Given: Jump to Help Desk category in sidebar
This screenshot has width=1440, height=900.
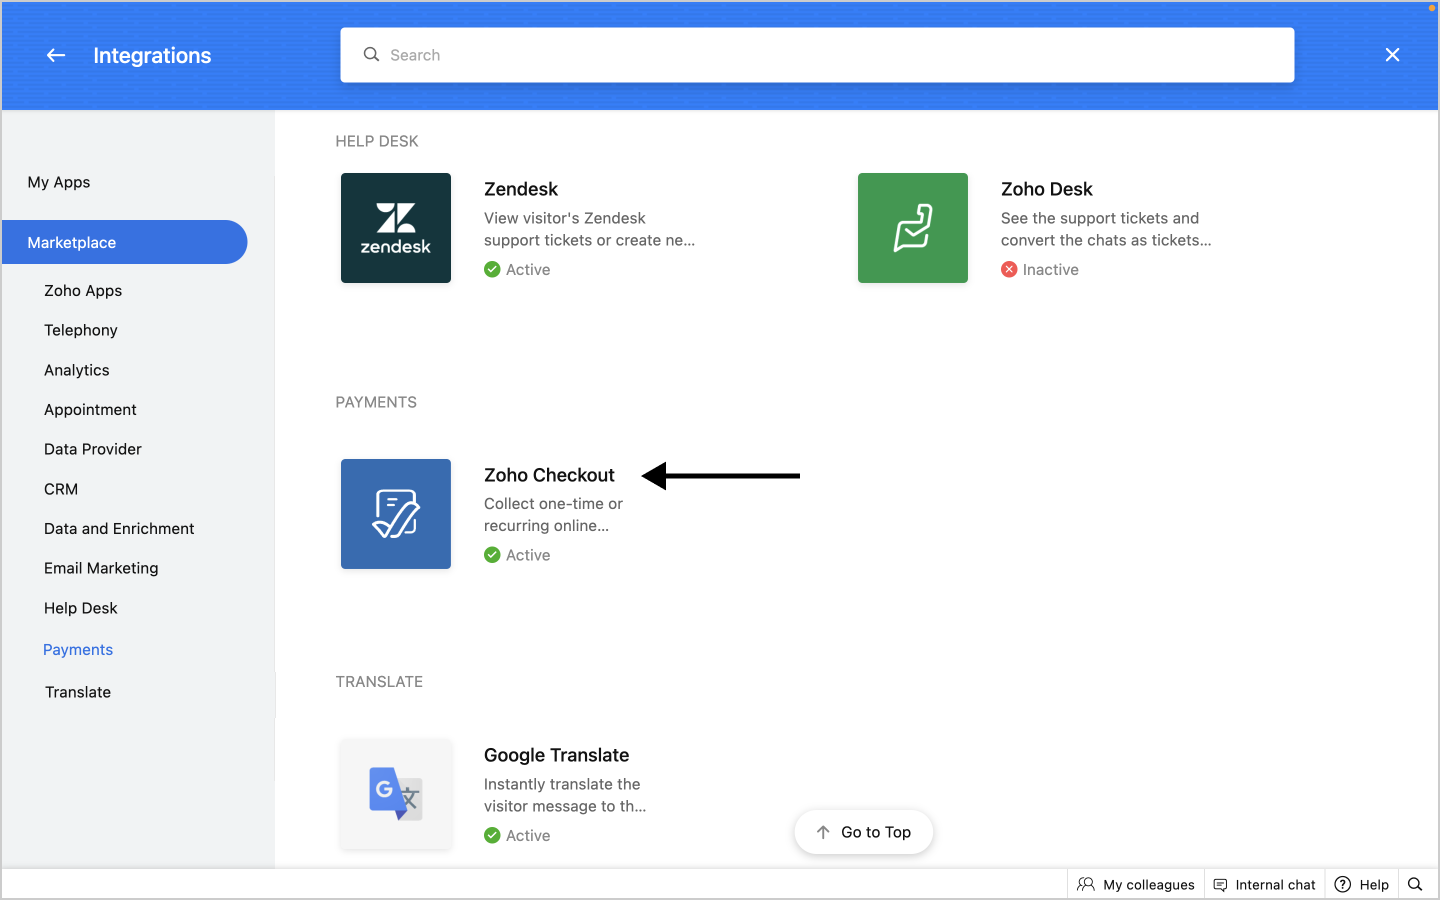Looking at the screenshot, I should [81, 608].
